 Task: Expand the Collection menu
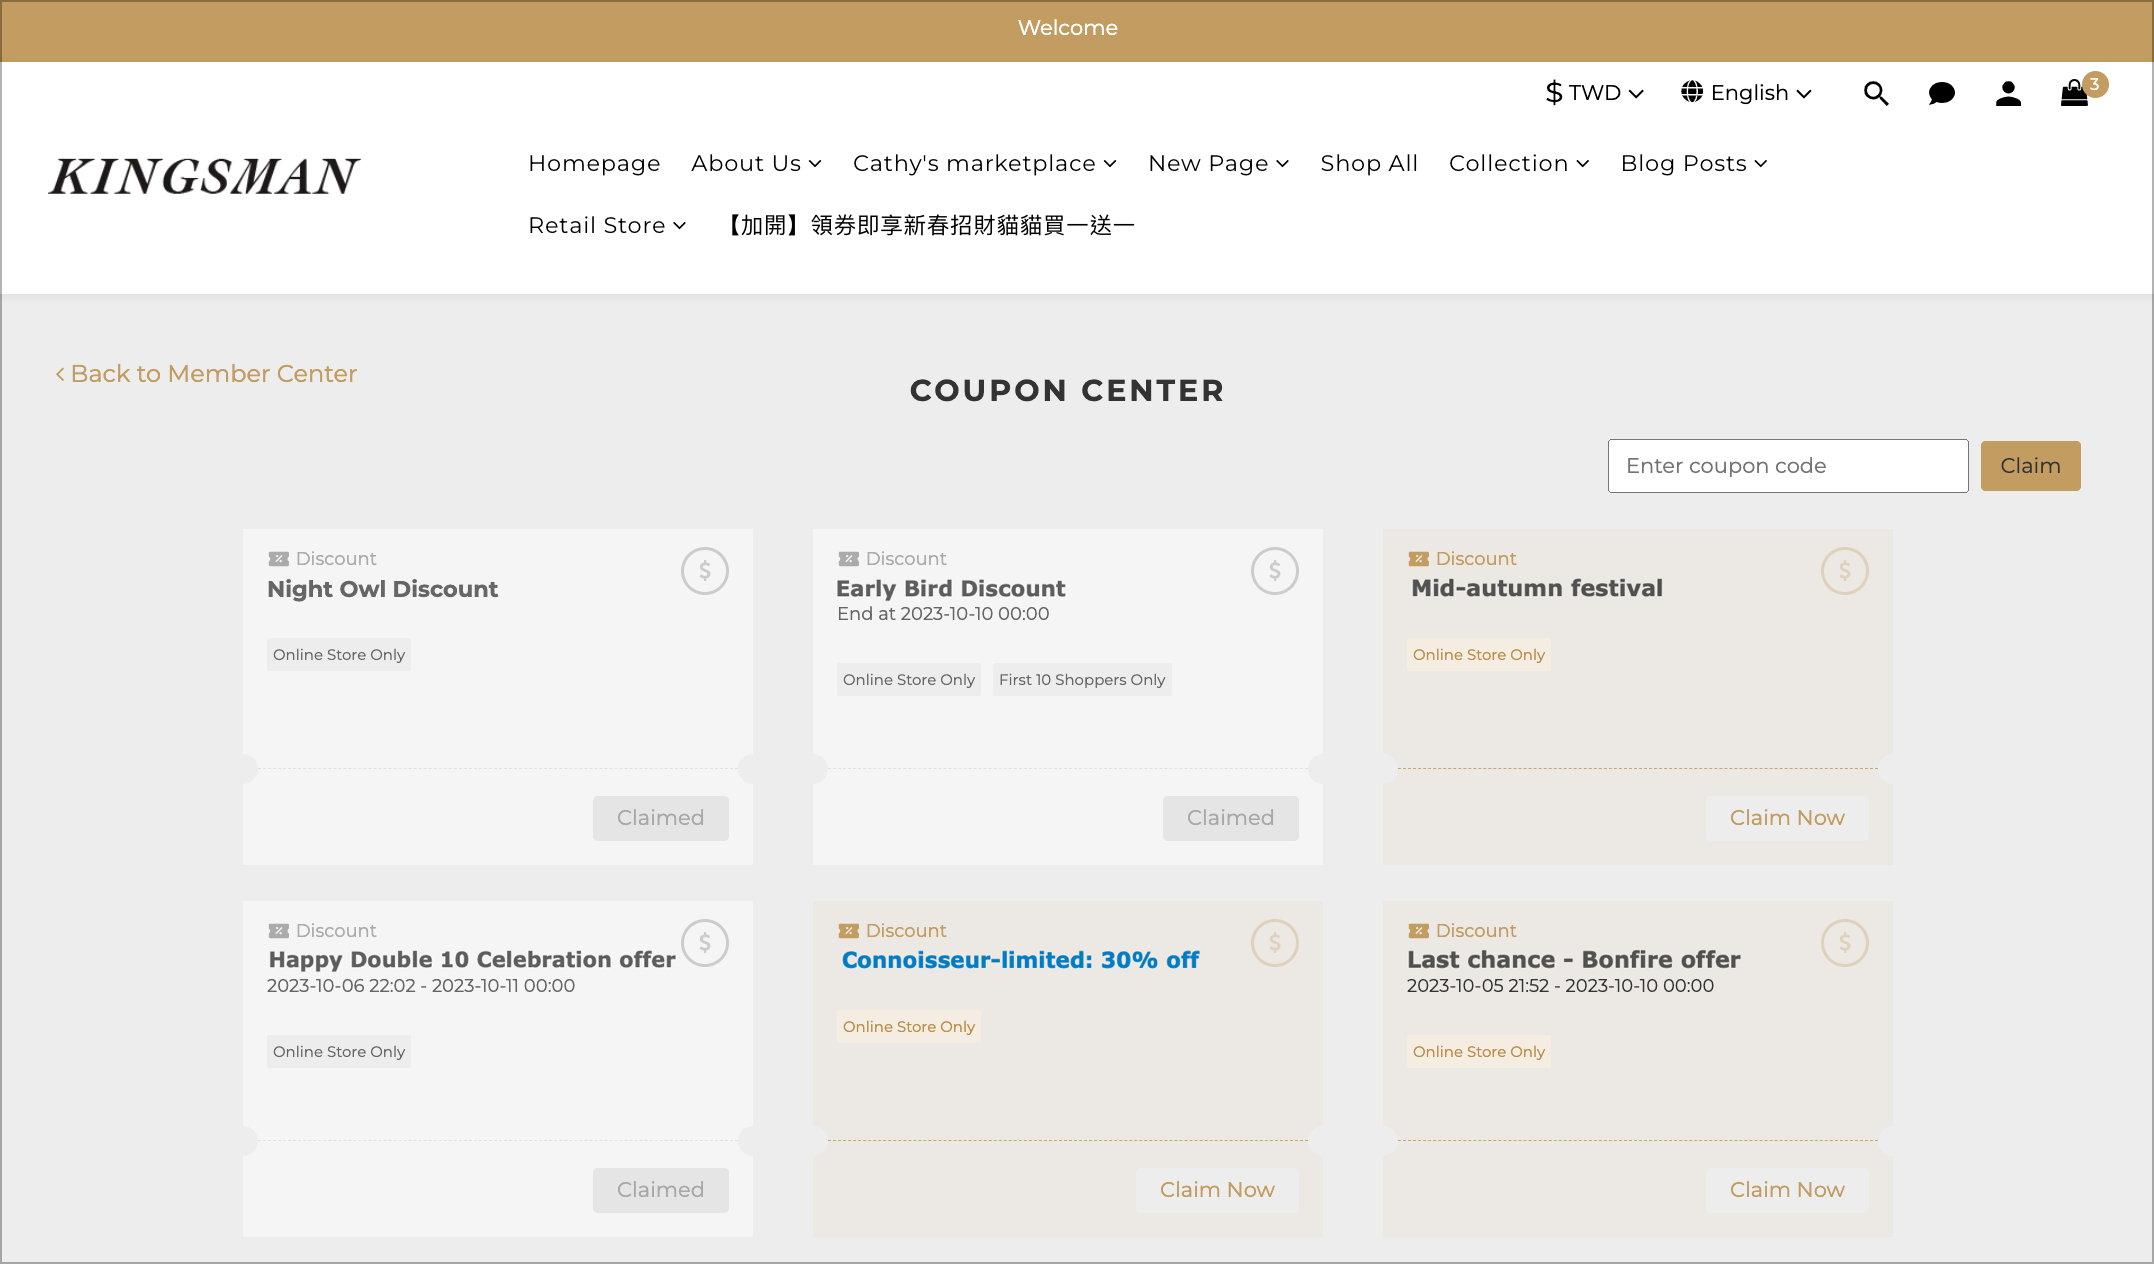pyautogui.click(x=1519, y=163)
